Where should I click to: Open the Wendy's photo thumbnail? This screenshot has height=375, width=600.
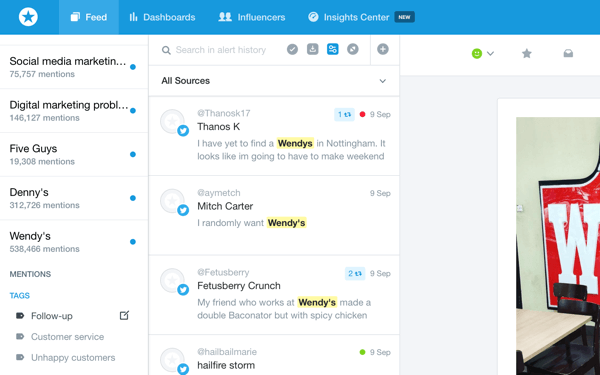click(558, 246)
